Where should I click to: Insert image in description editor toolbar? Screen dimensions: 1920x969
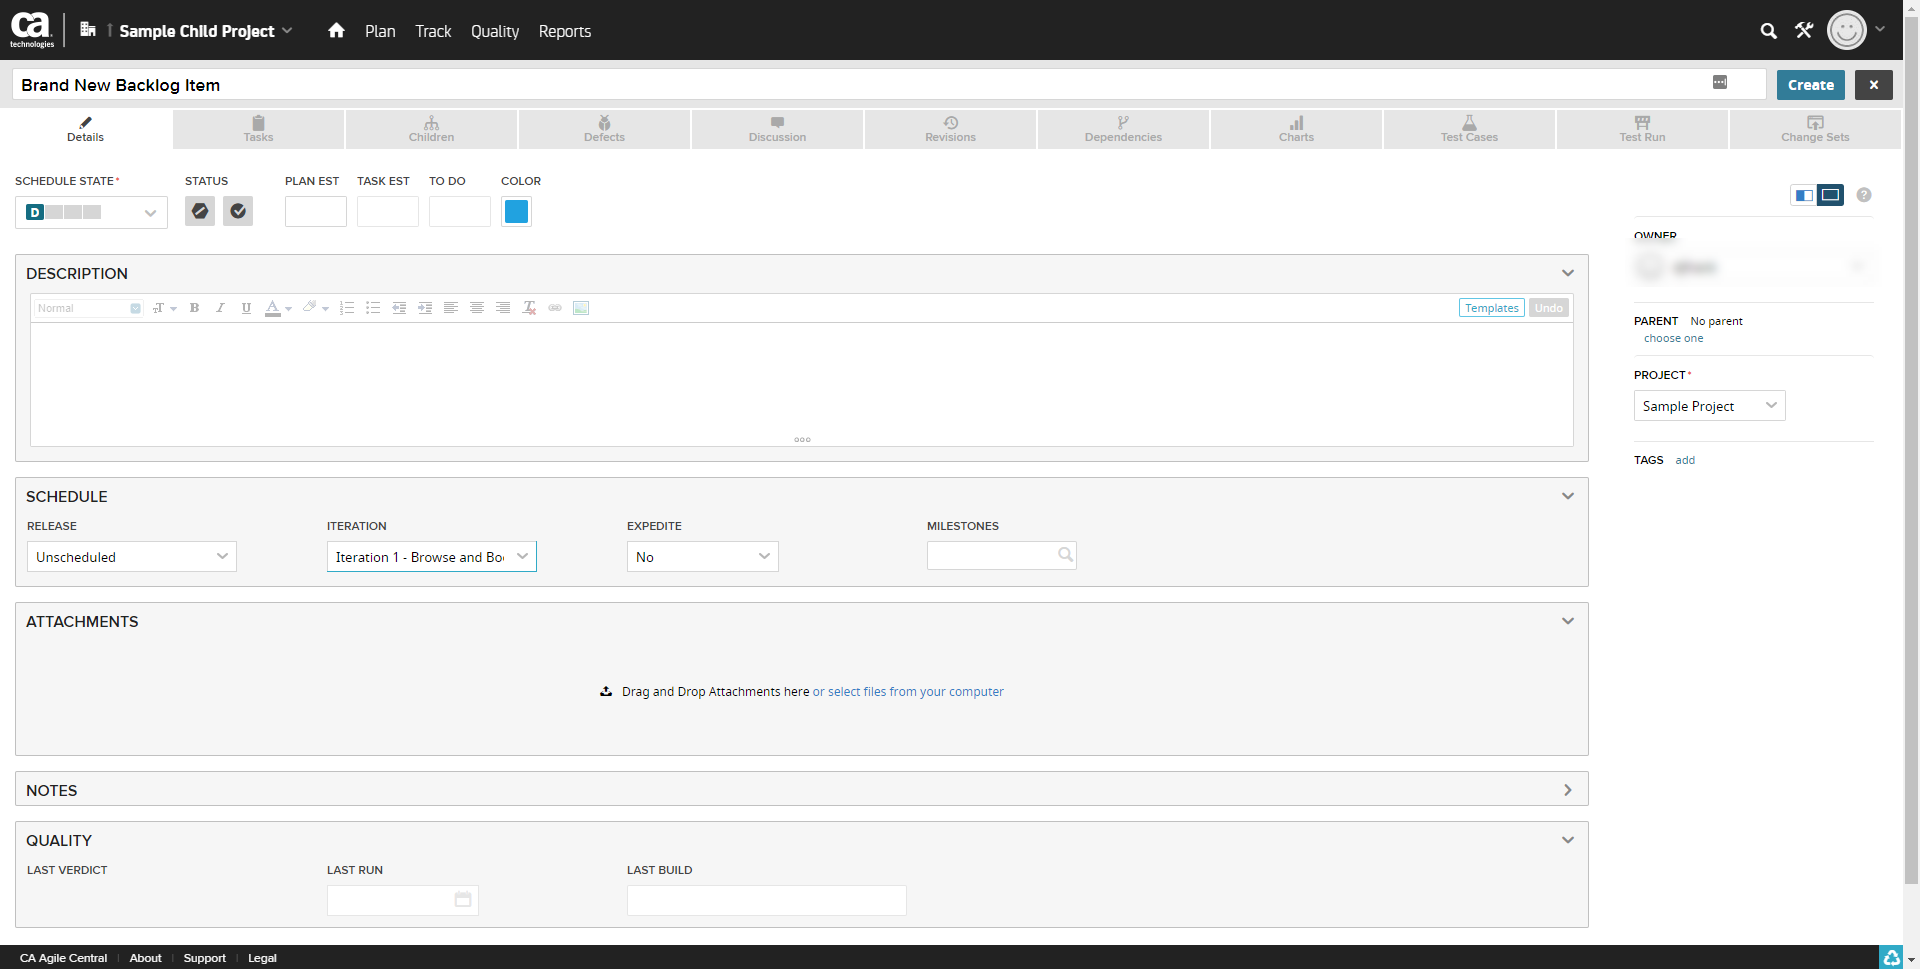[x=581, y=308]
